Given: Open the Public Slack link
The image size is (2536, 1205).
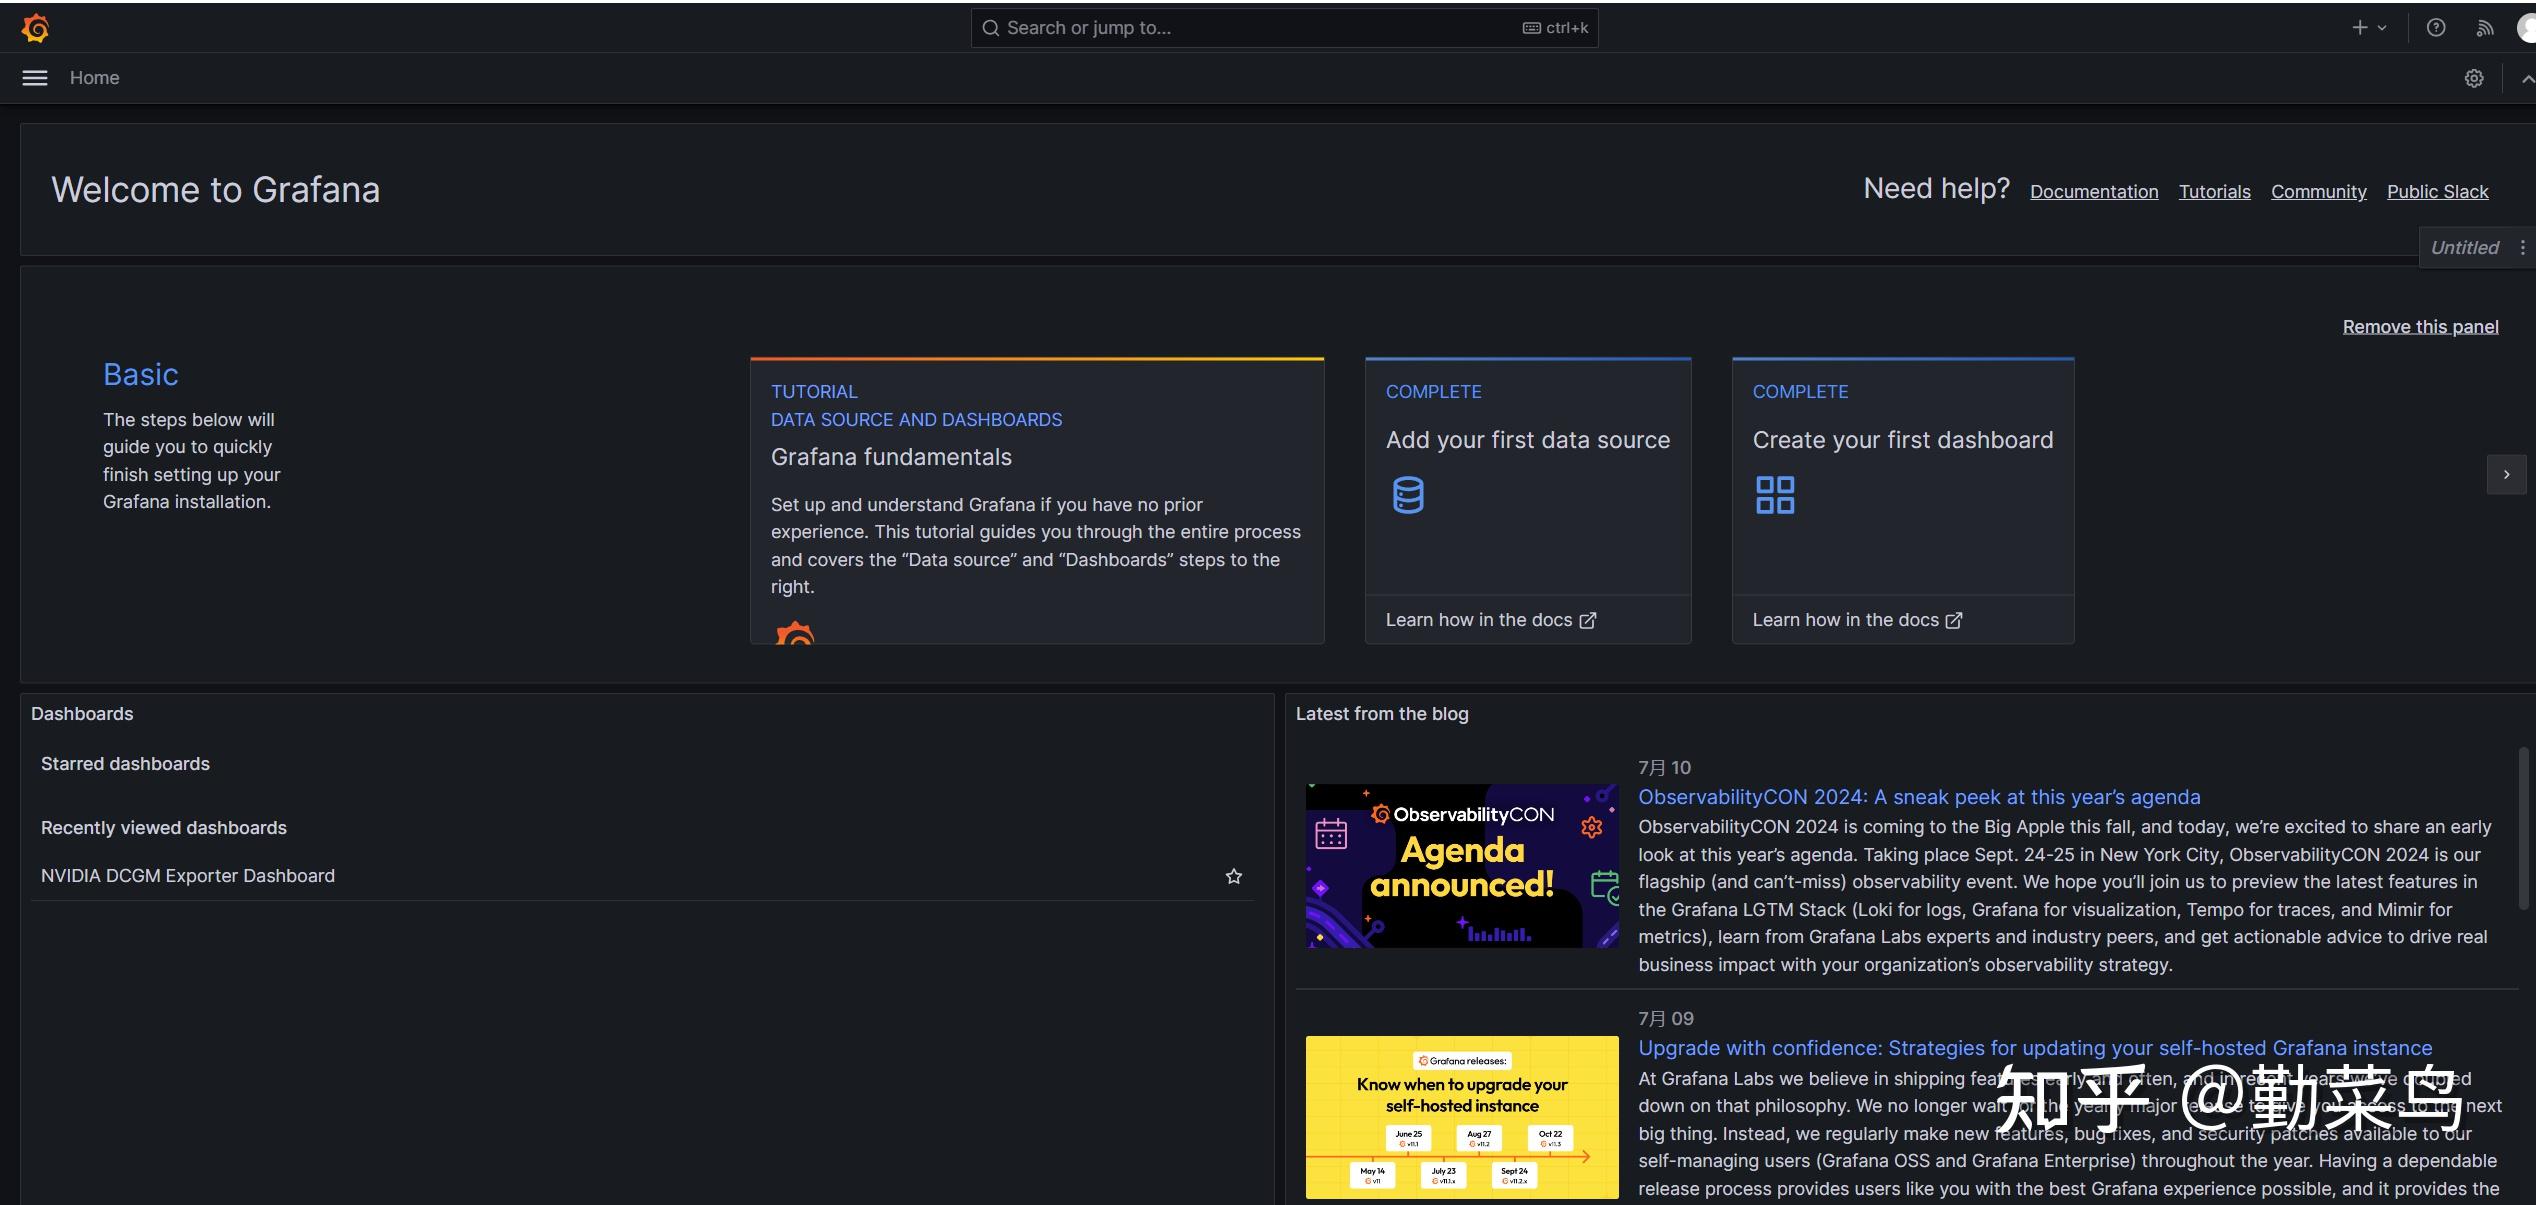Looking at the screenshot, I should pyautogui.click(x=2437, y=192).
